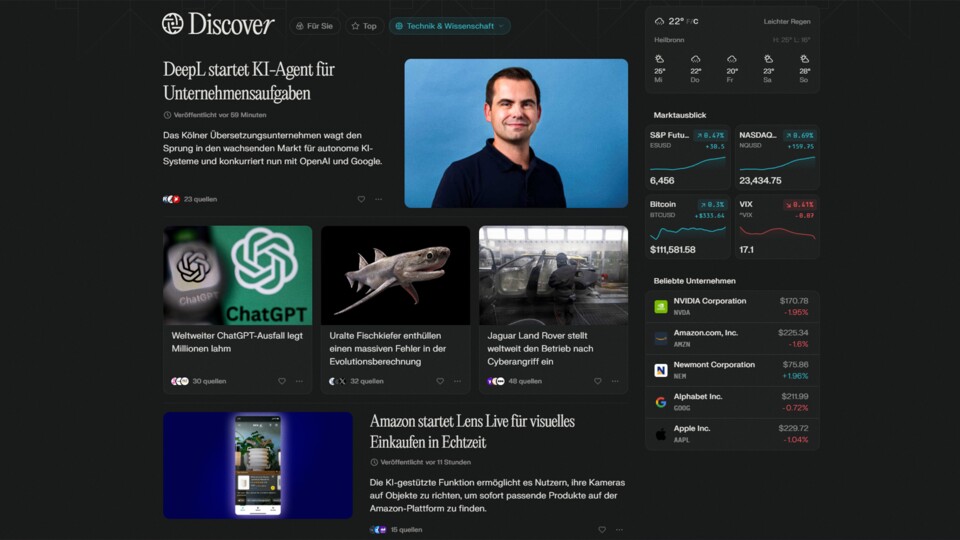Open the Amazon Lens Live phone thumbnail
The image size is (960, 540).
tap(258, 465)
